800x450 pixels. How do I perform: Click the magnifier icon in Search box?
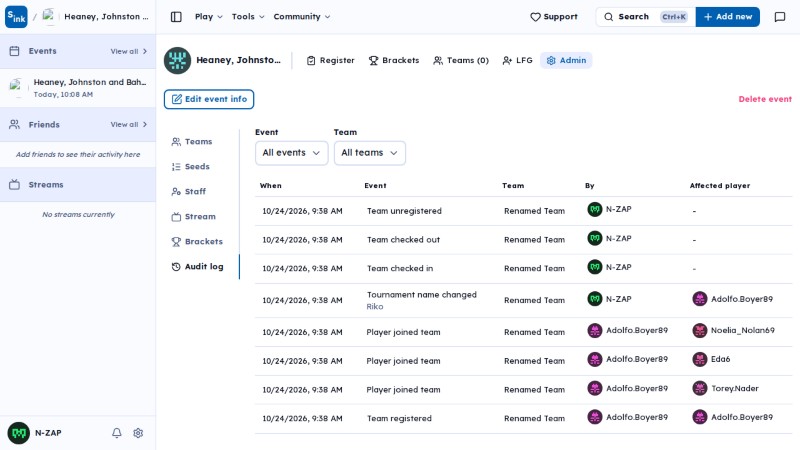609,17
